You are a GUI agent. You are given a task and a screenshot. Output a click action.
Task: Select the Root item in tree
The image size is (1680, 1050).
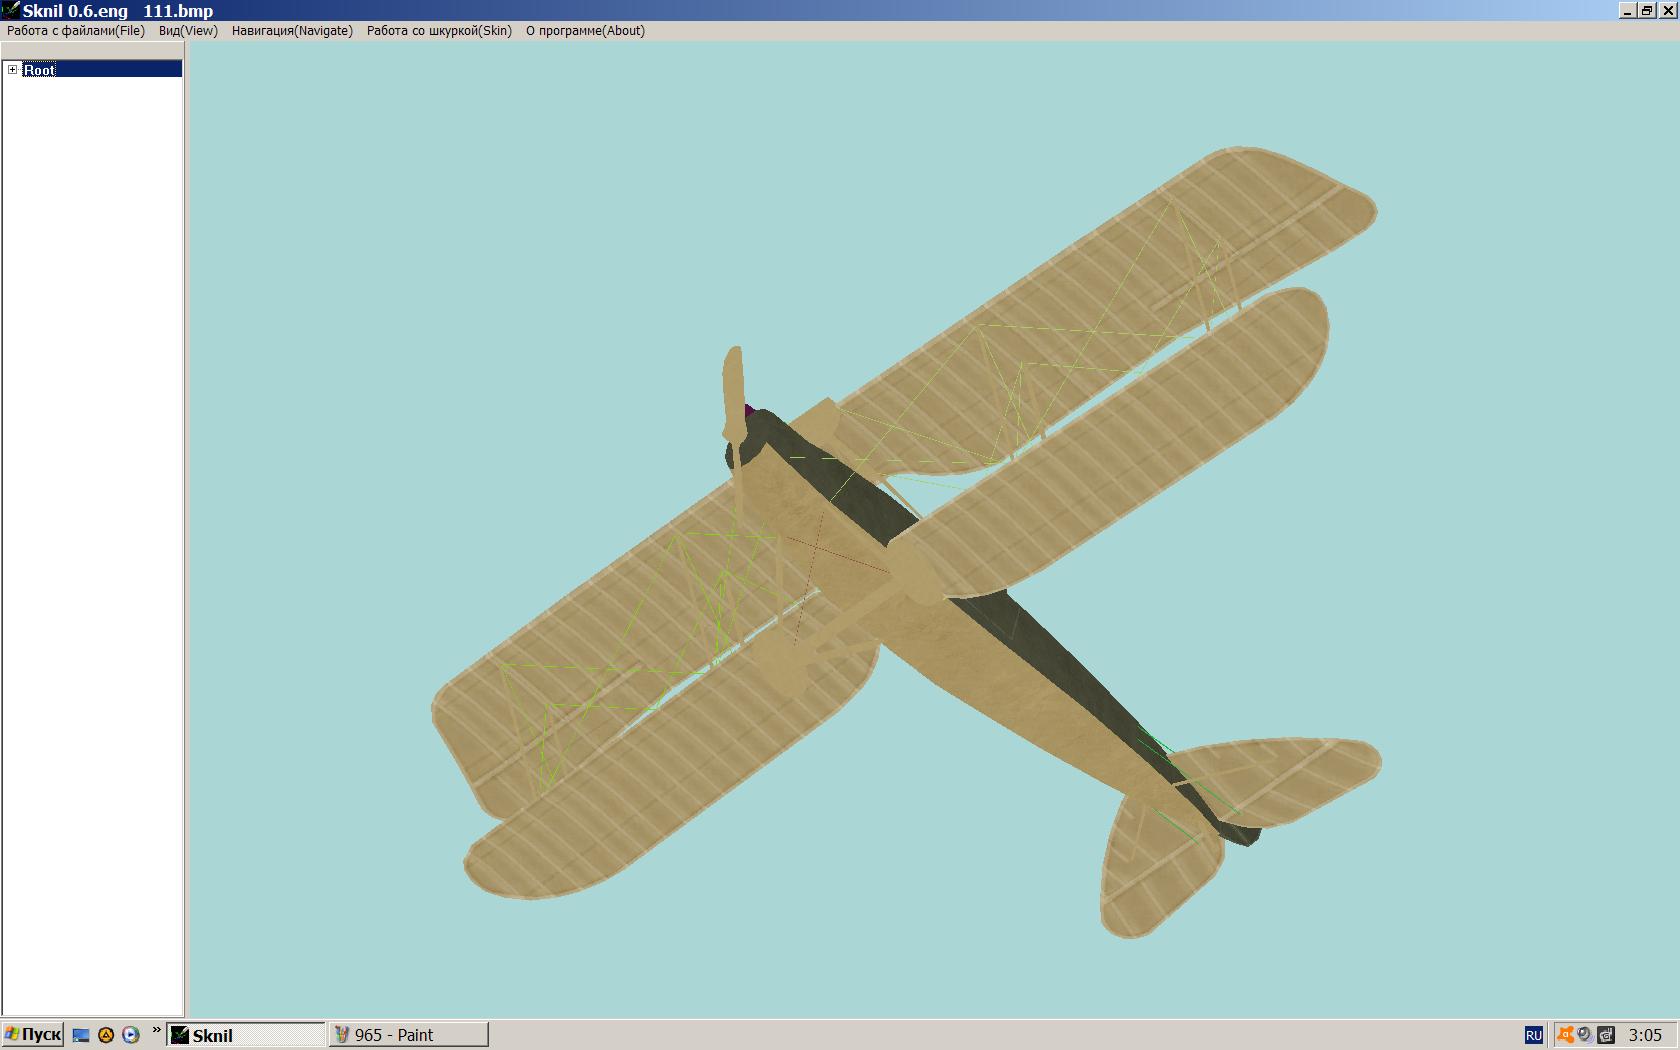click(40, 70)
